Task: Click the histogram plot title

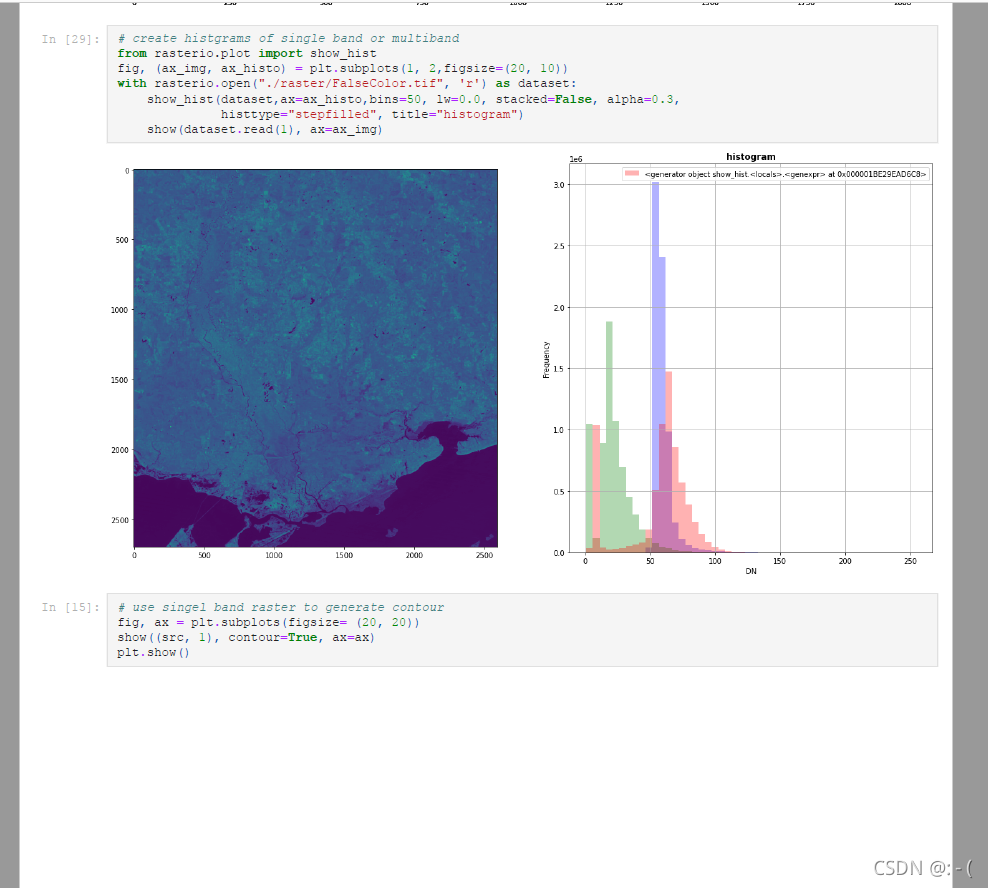Action: [x=750, y=157]
